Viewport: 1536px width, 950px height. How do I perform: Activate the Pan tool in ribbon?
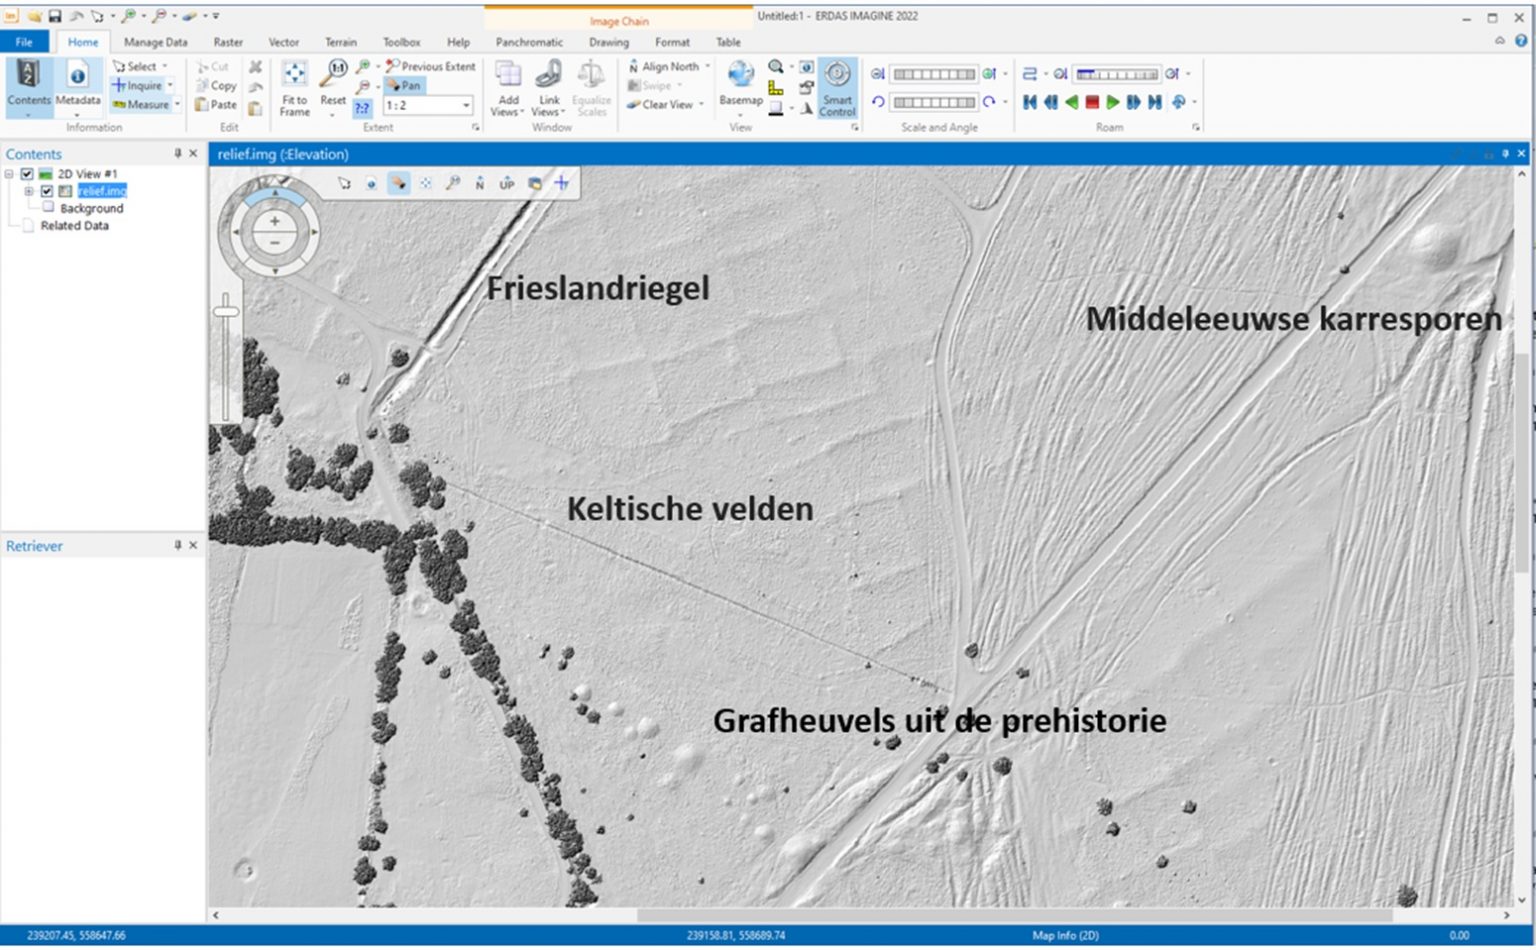click(405, 86)
